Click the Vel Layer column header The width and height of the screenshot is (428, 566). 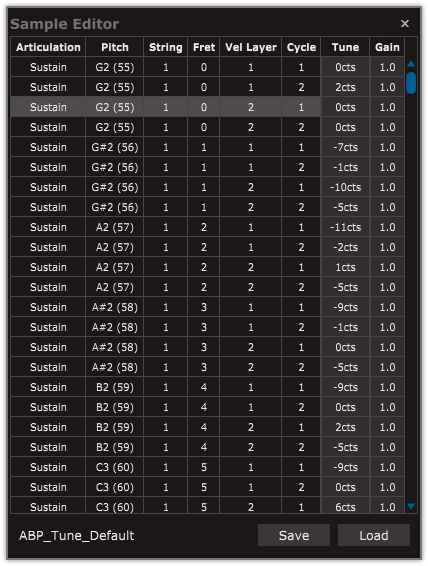pyautogui.click(x=250, y=47)
